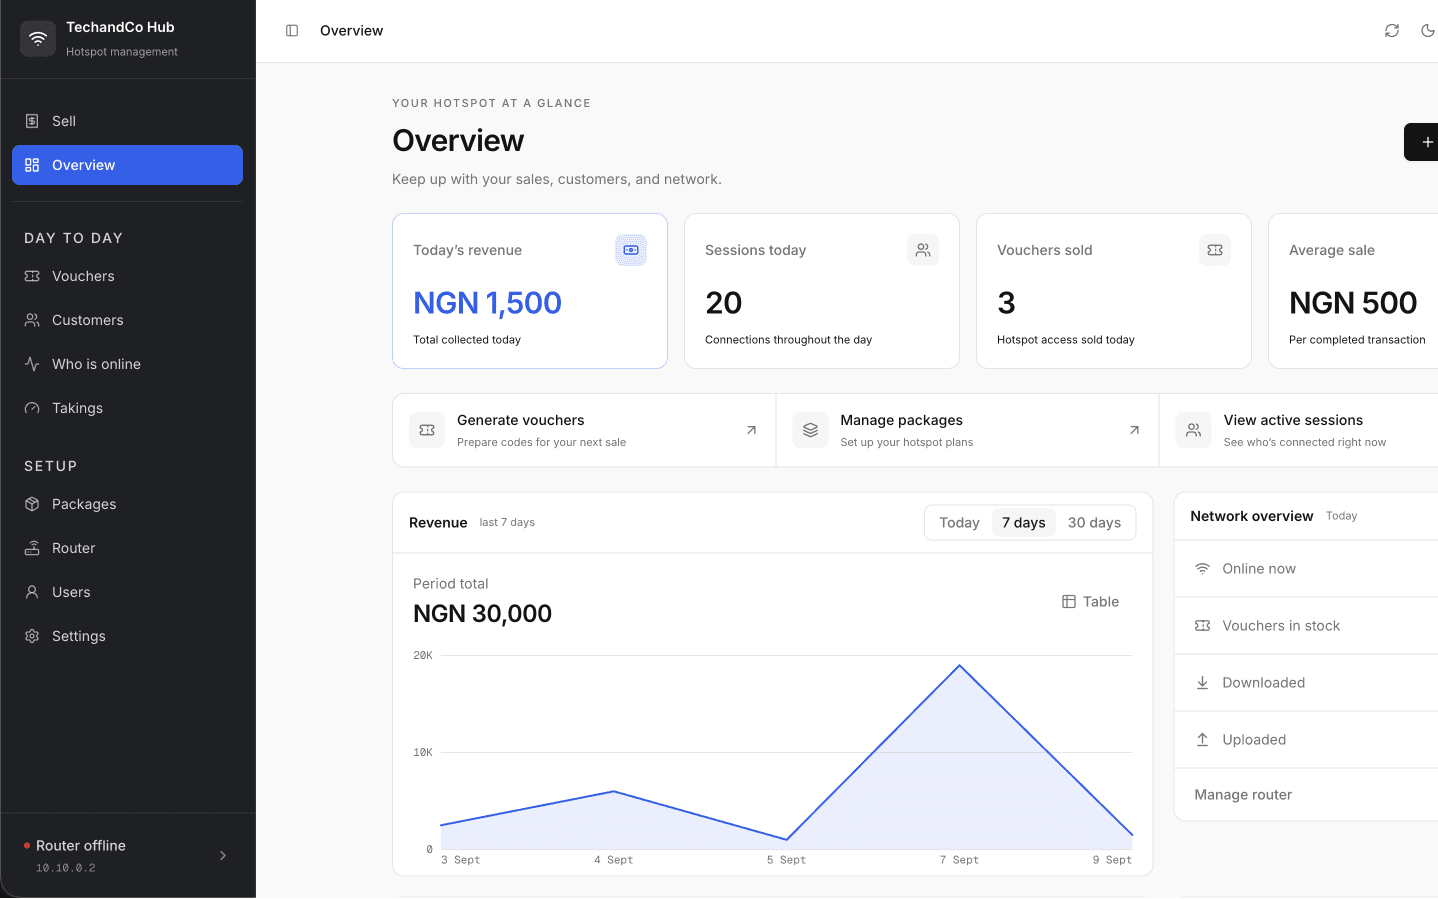
Task: Open Packages under Setup
Action: click(127, 504)
